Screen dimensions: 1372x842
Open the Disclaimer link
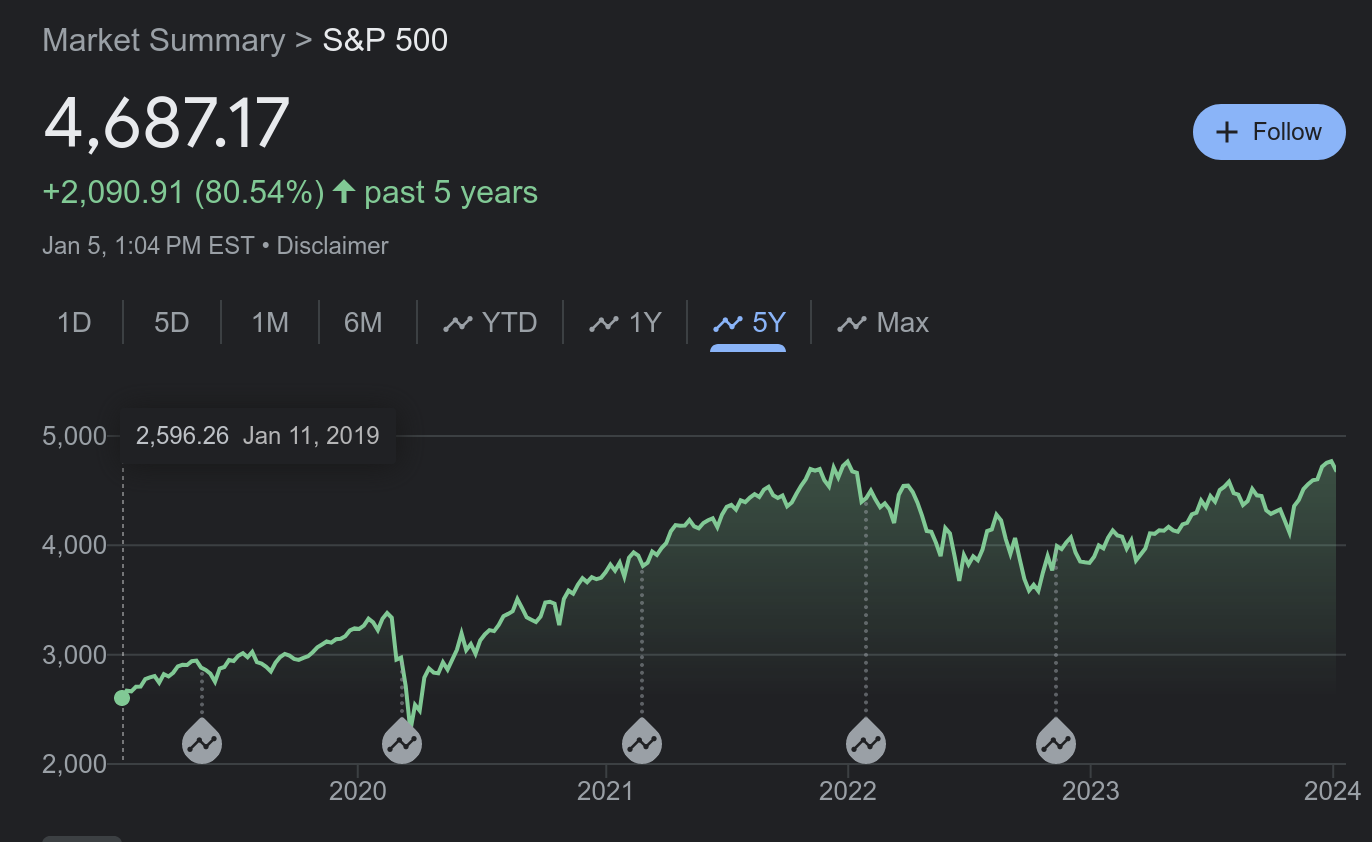pos(332,246)
